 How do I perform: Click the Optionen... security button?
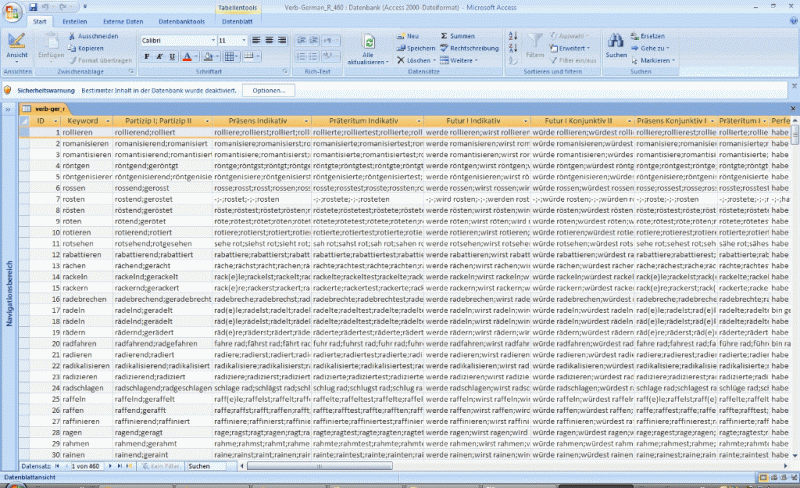tap(268, 90)
